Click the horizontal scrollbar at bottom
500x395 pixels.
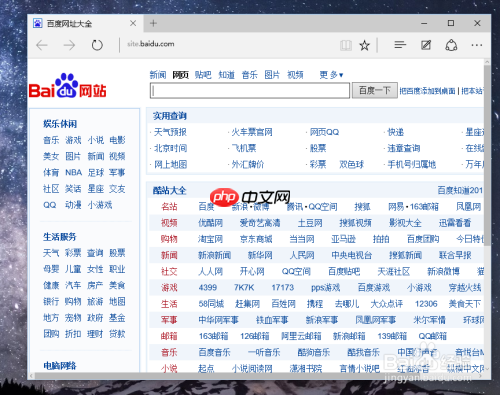[255, 376]
